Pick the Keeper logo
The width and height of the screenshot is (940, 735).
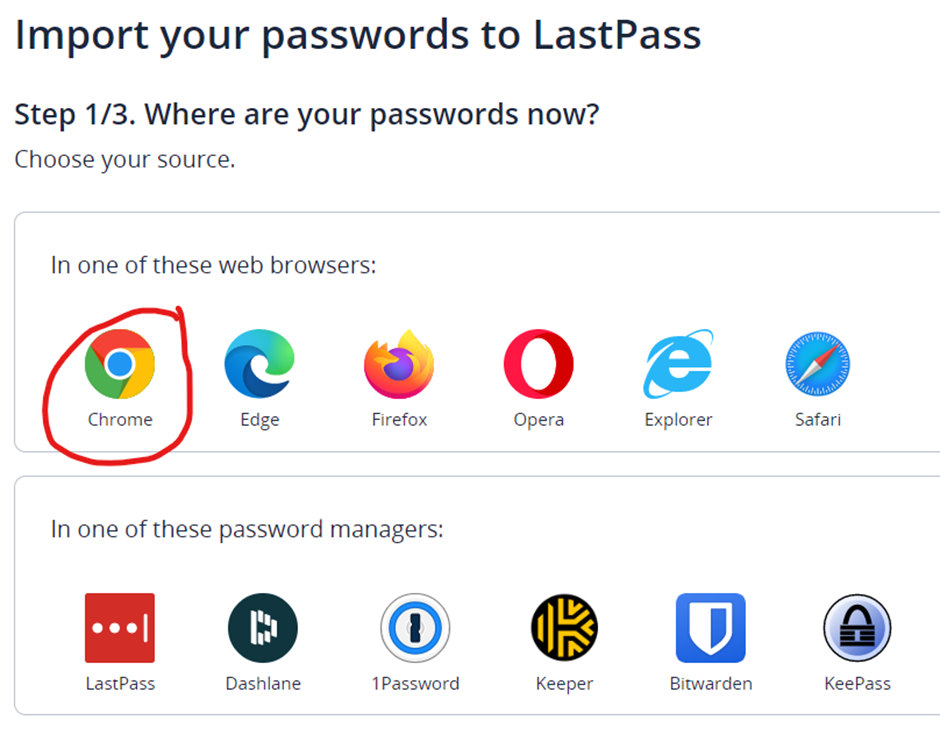564,628
